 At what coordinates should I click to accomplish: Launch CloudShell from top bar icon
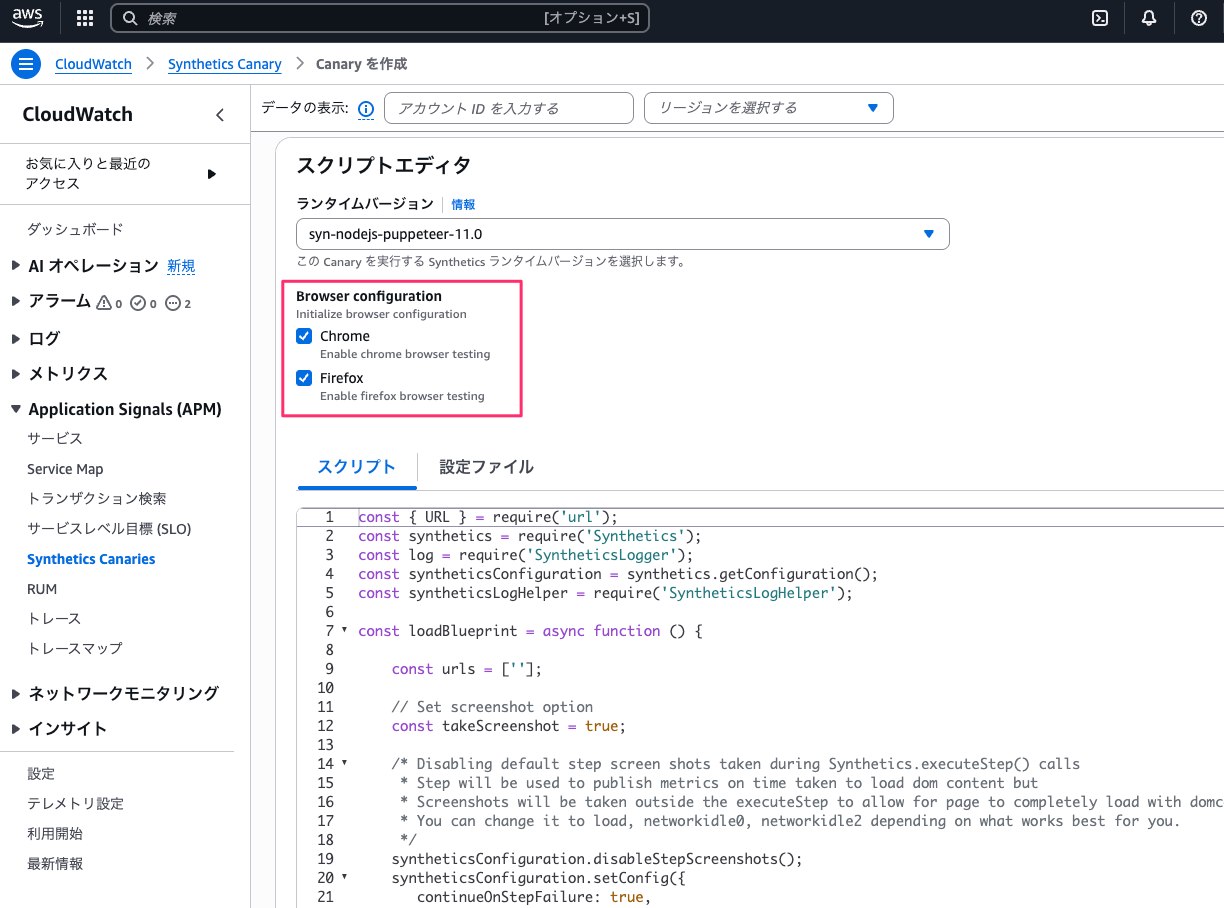pos(1100,18)
